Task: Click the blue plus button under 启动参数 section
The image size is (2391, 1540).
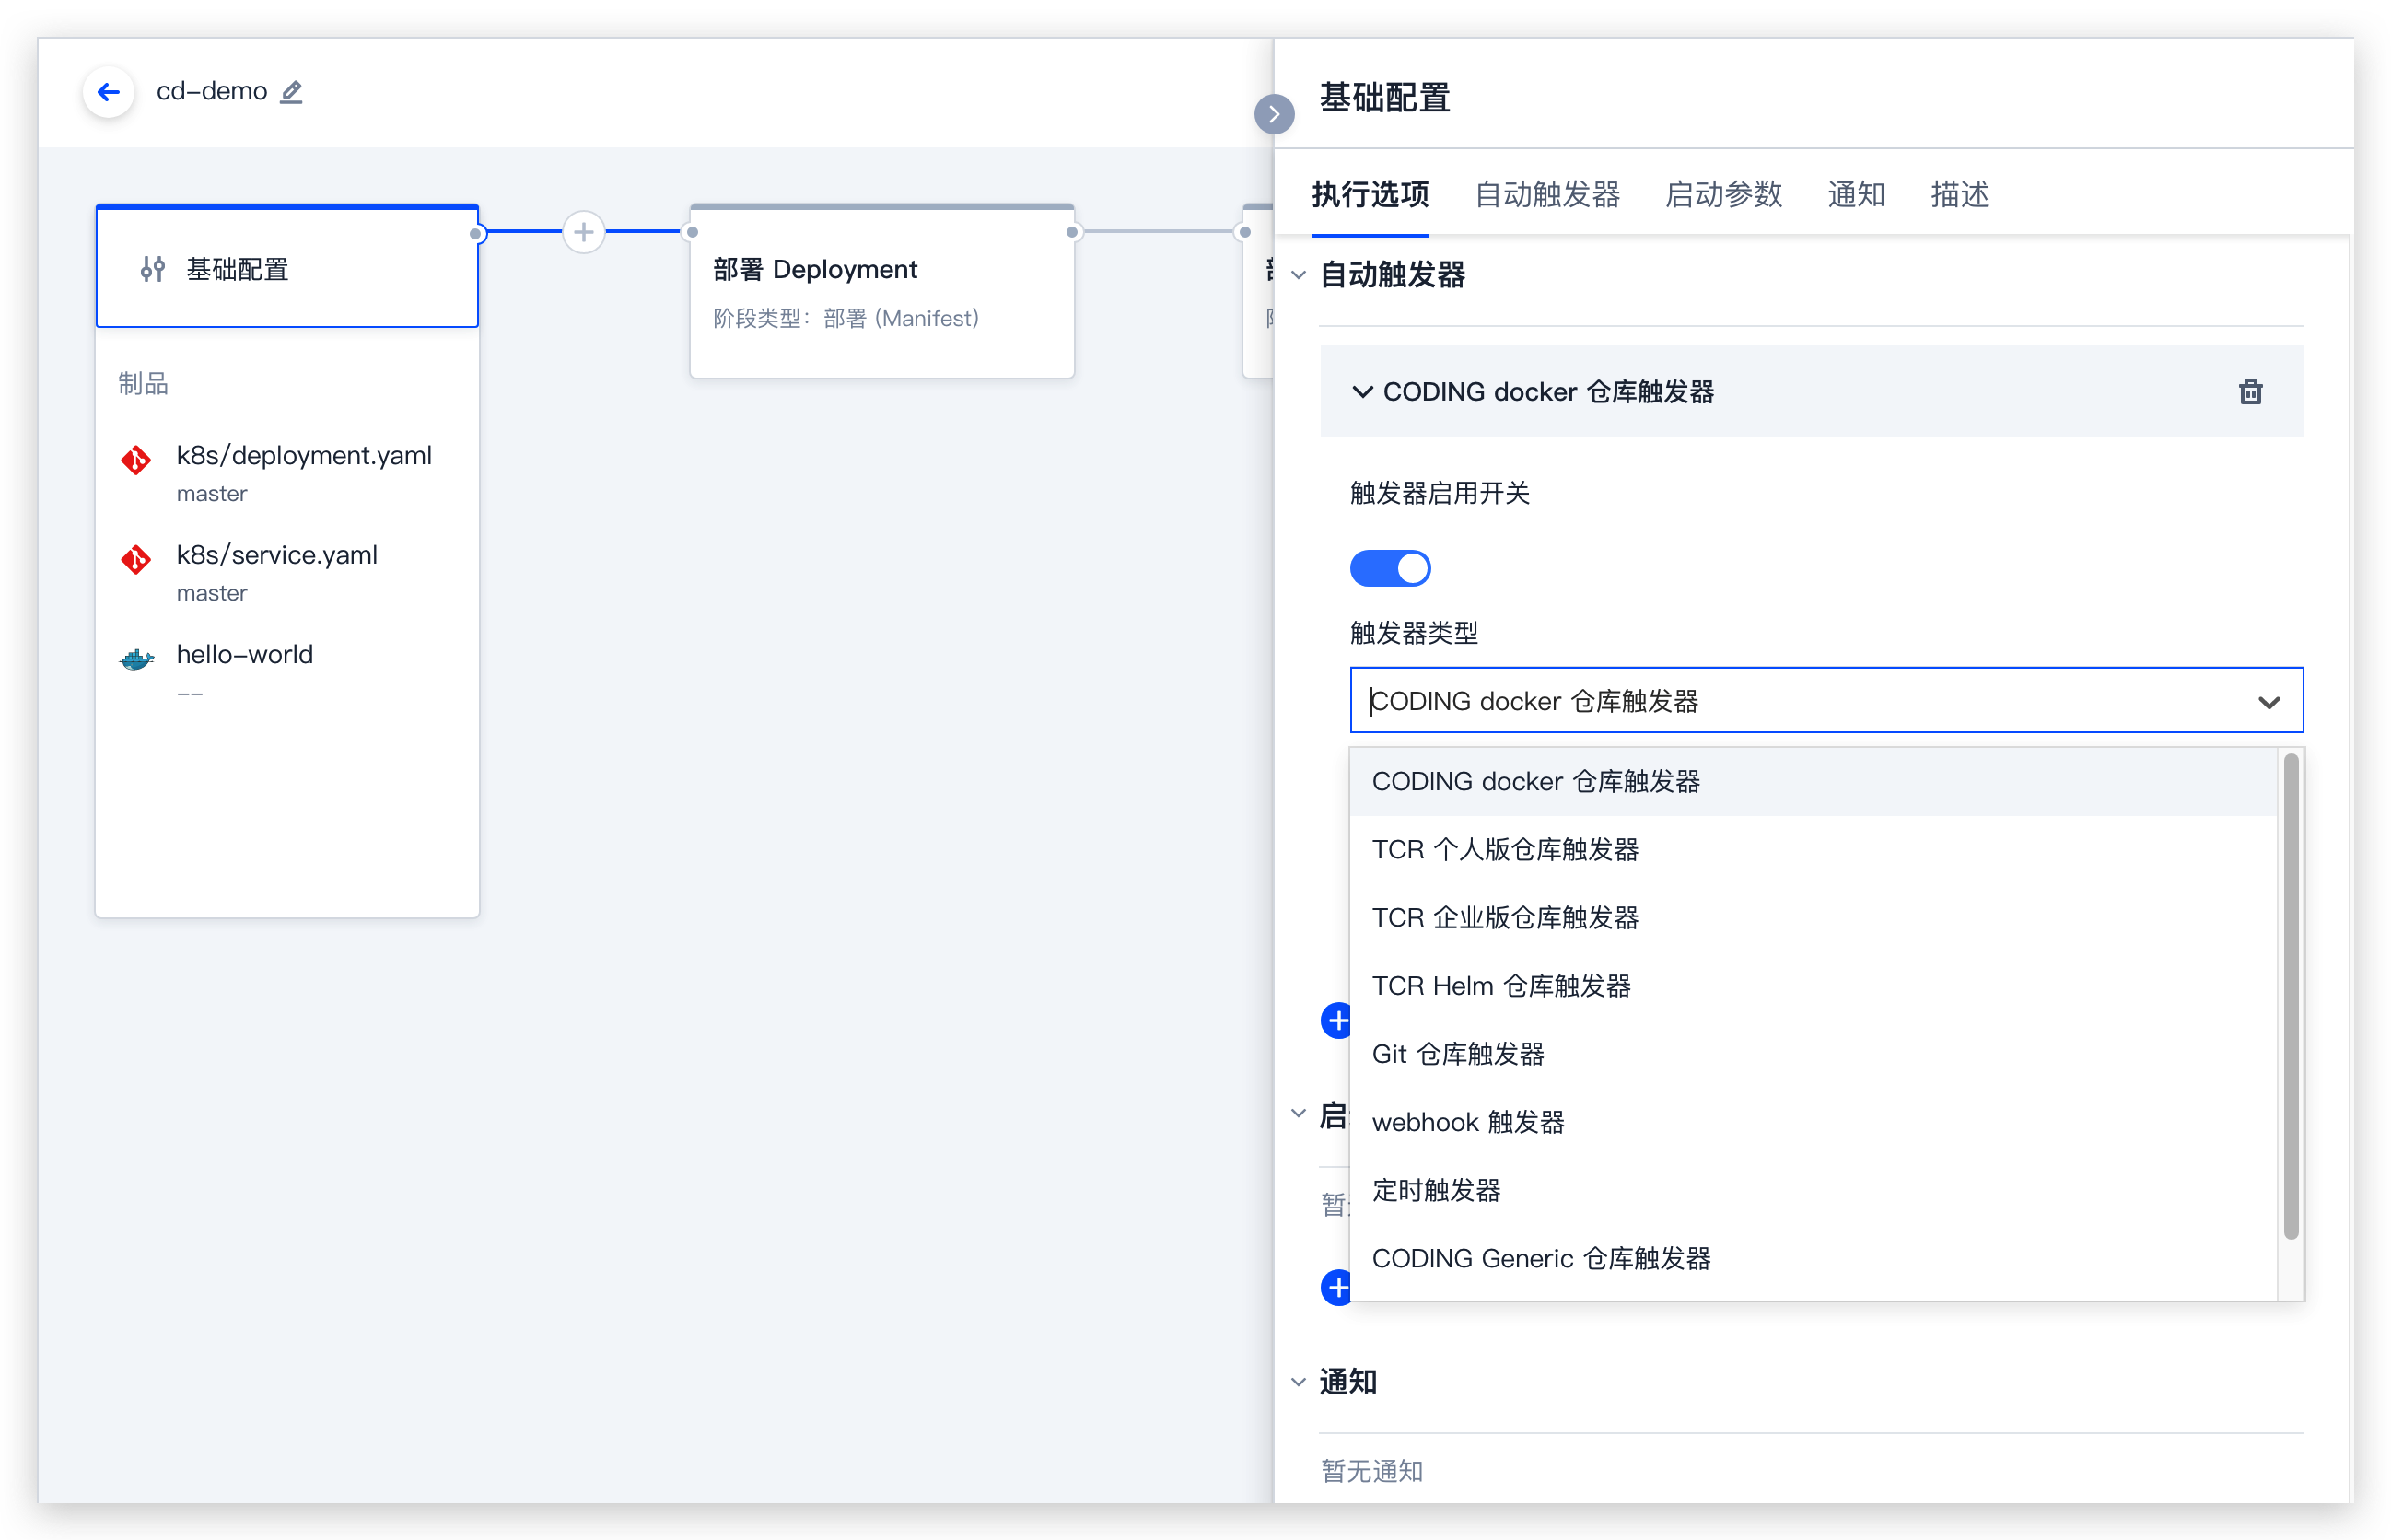Action: pyautogui.click(x=1336, y=1288)
